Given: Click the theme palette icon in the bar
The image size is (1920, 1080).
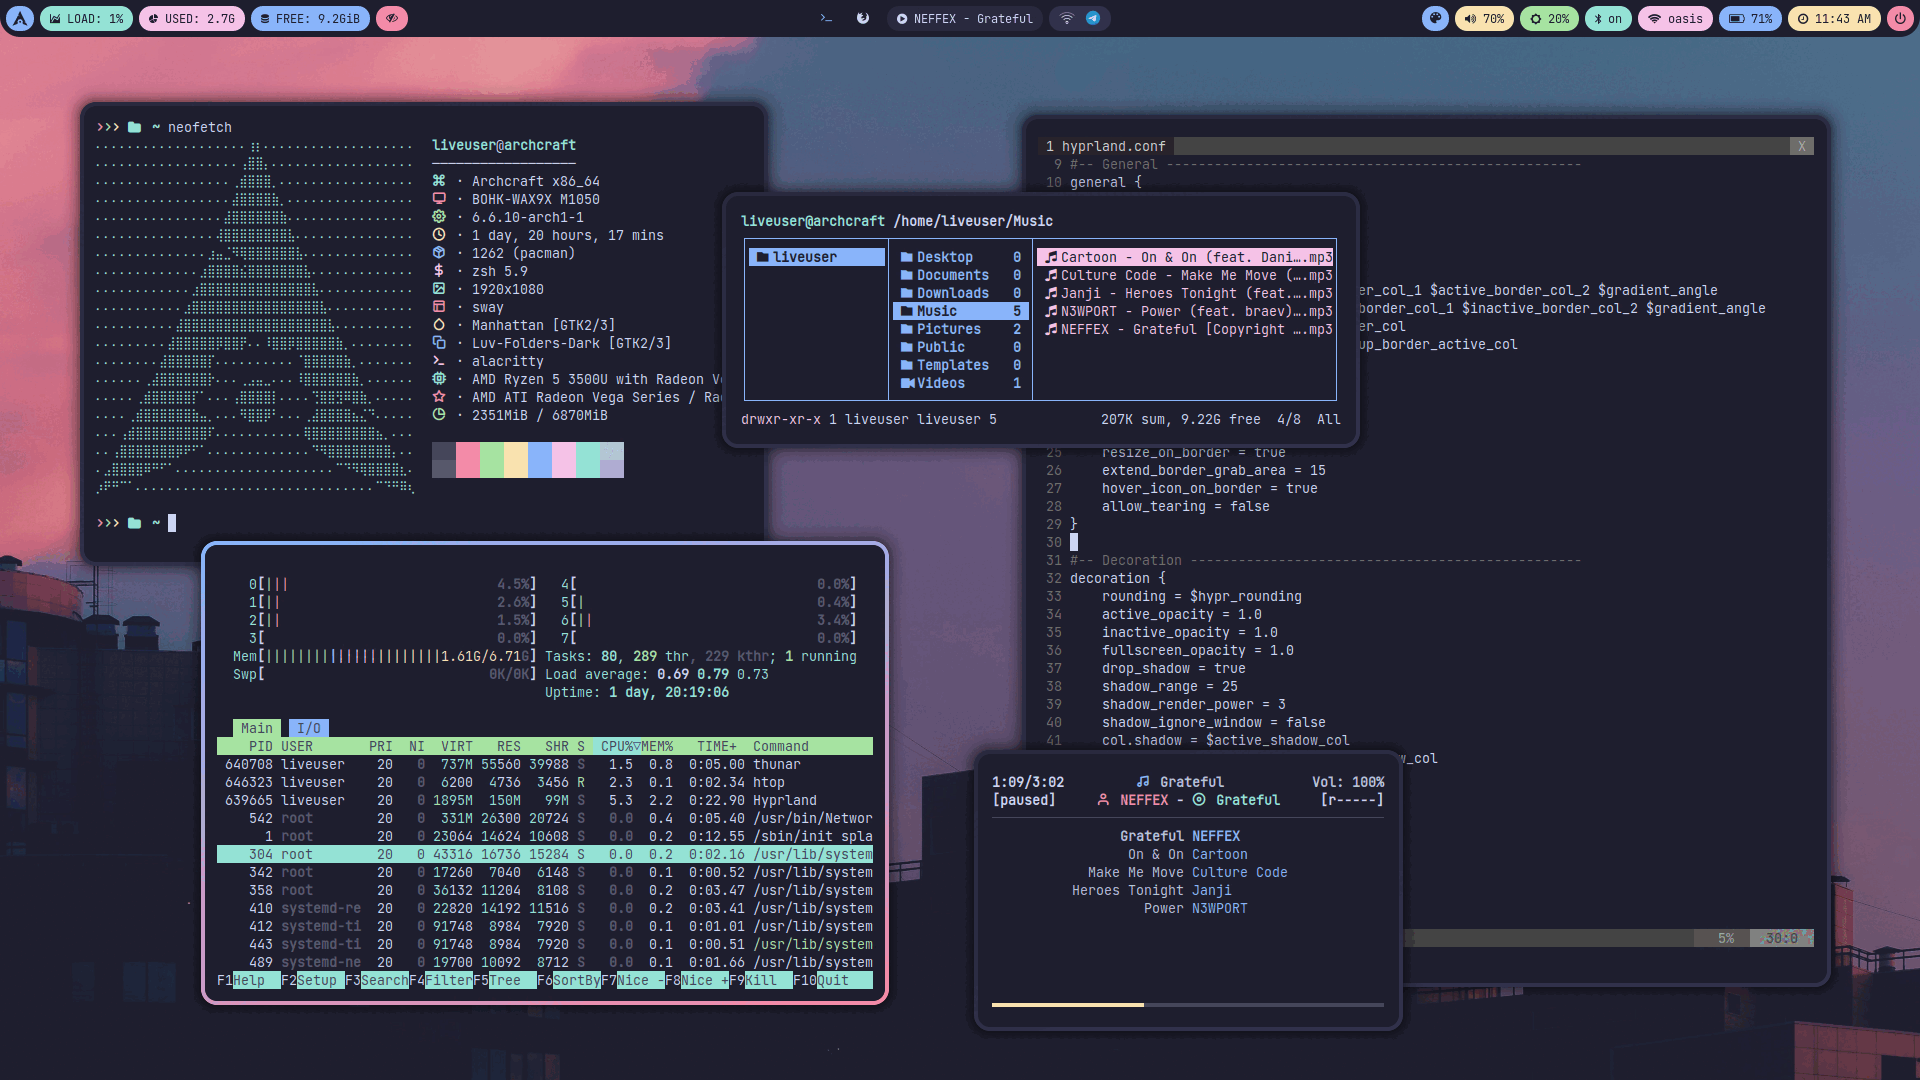Looking at the screenshot, I should pos(1435,19).
